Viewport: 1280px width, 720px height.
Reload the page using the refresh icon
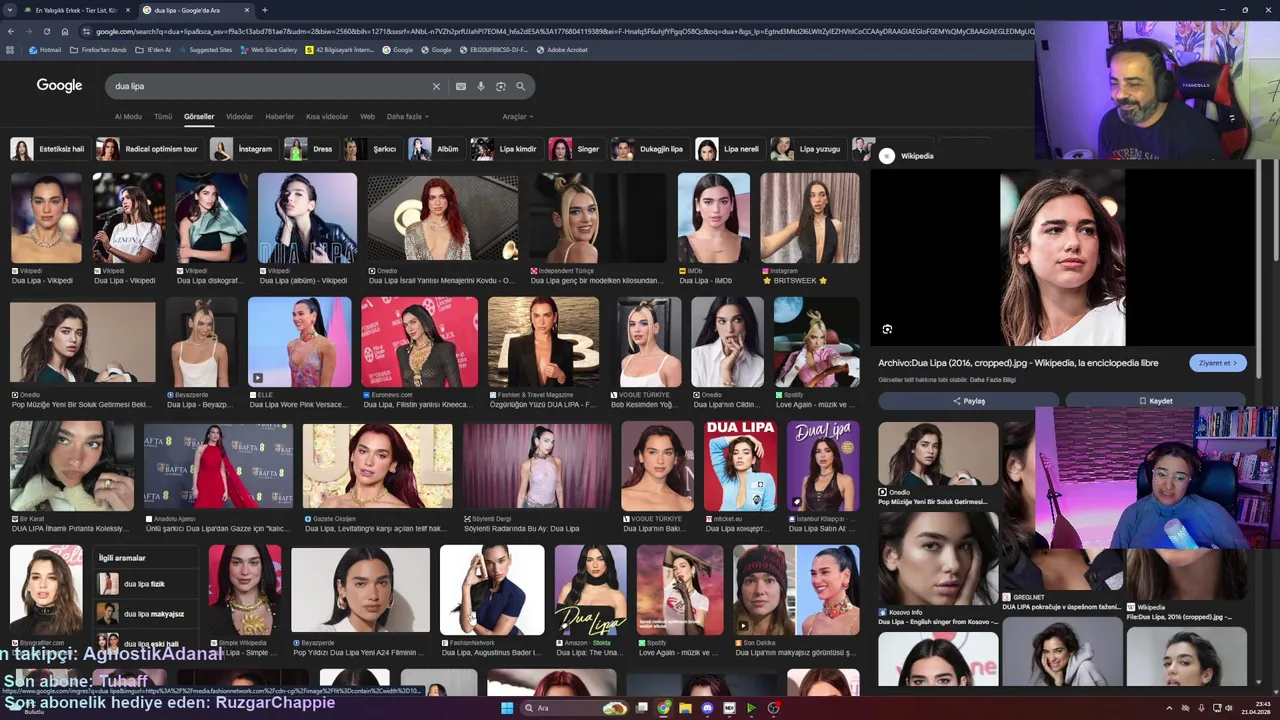[x=46, y=31]
